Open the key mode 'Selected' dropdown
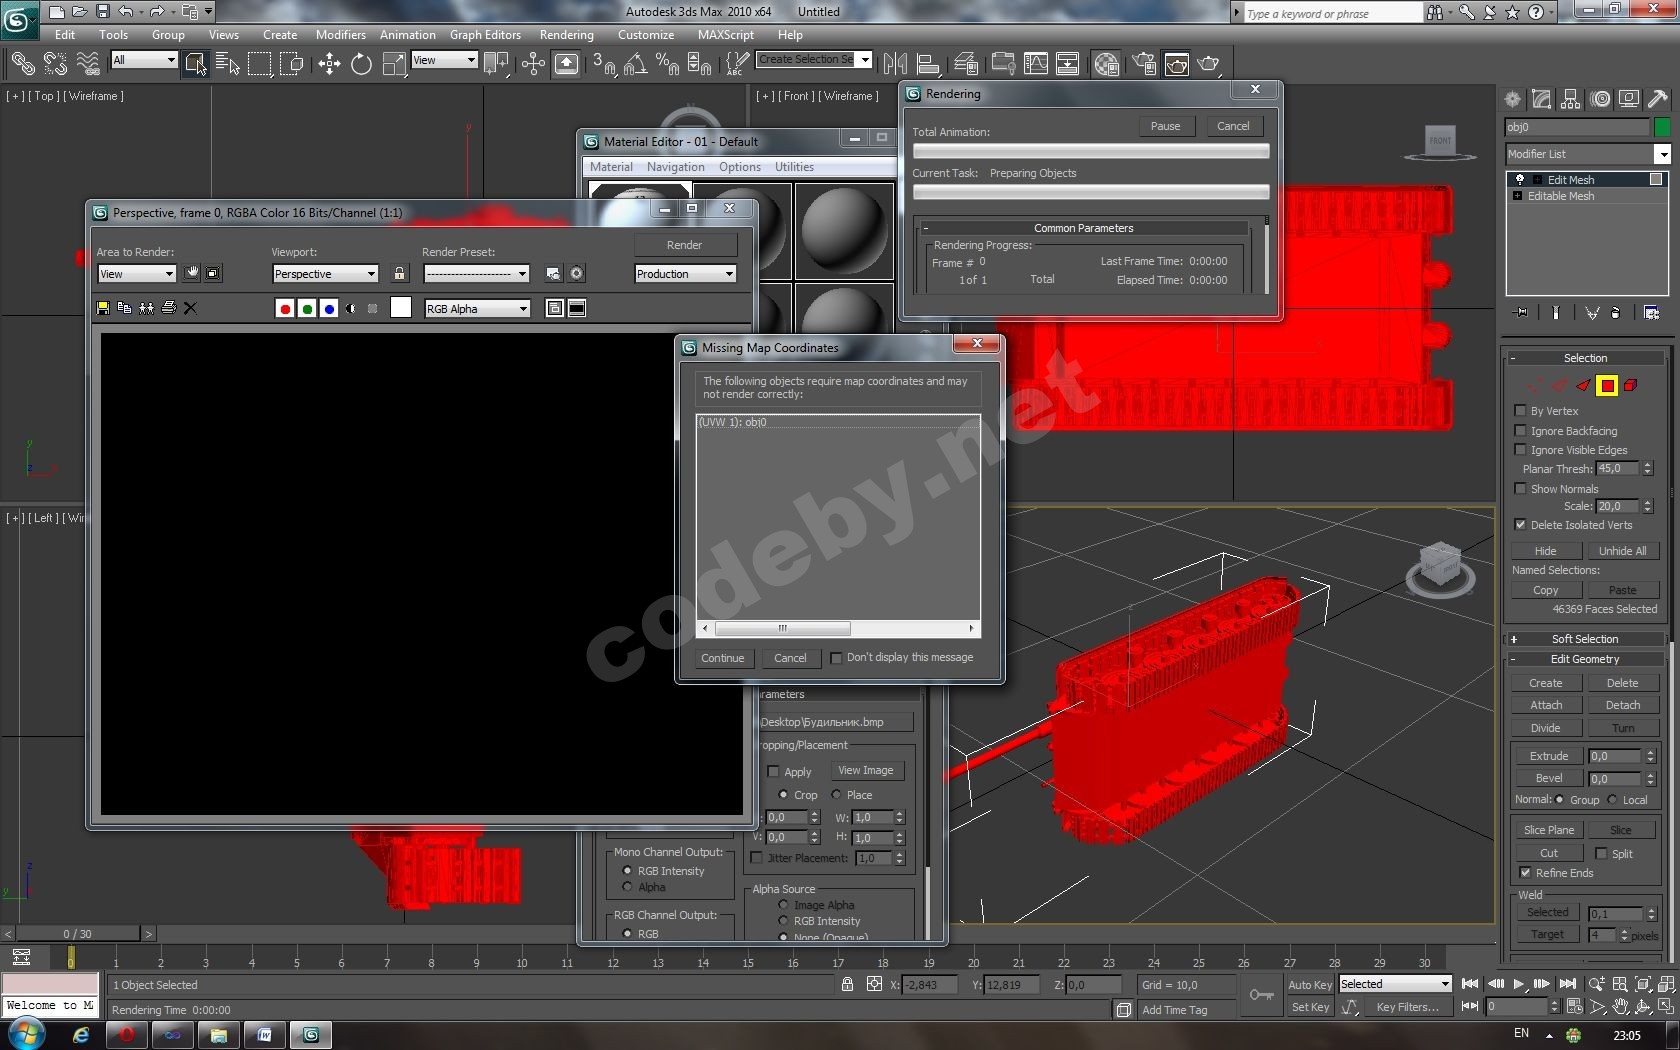1680x1050 pixels. [x=1395, y=984]
